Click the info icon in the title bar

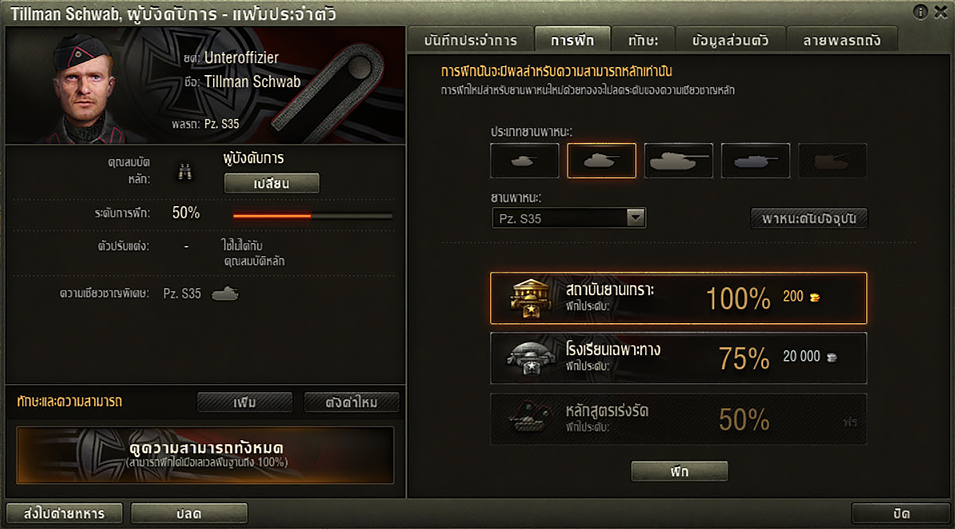(x=920, y=12)
